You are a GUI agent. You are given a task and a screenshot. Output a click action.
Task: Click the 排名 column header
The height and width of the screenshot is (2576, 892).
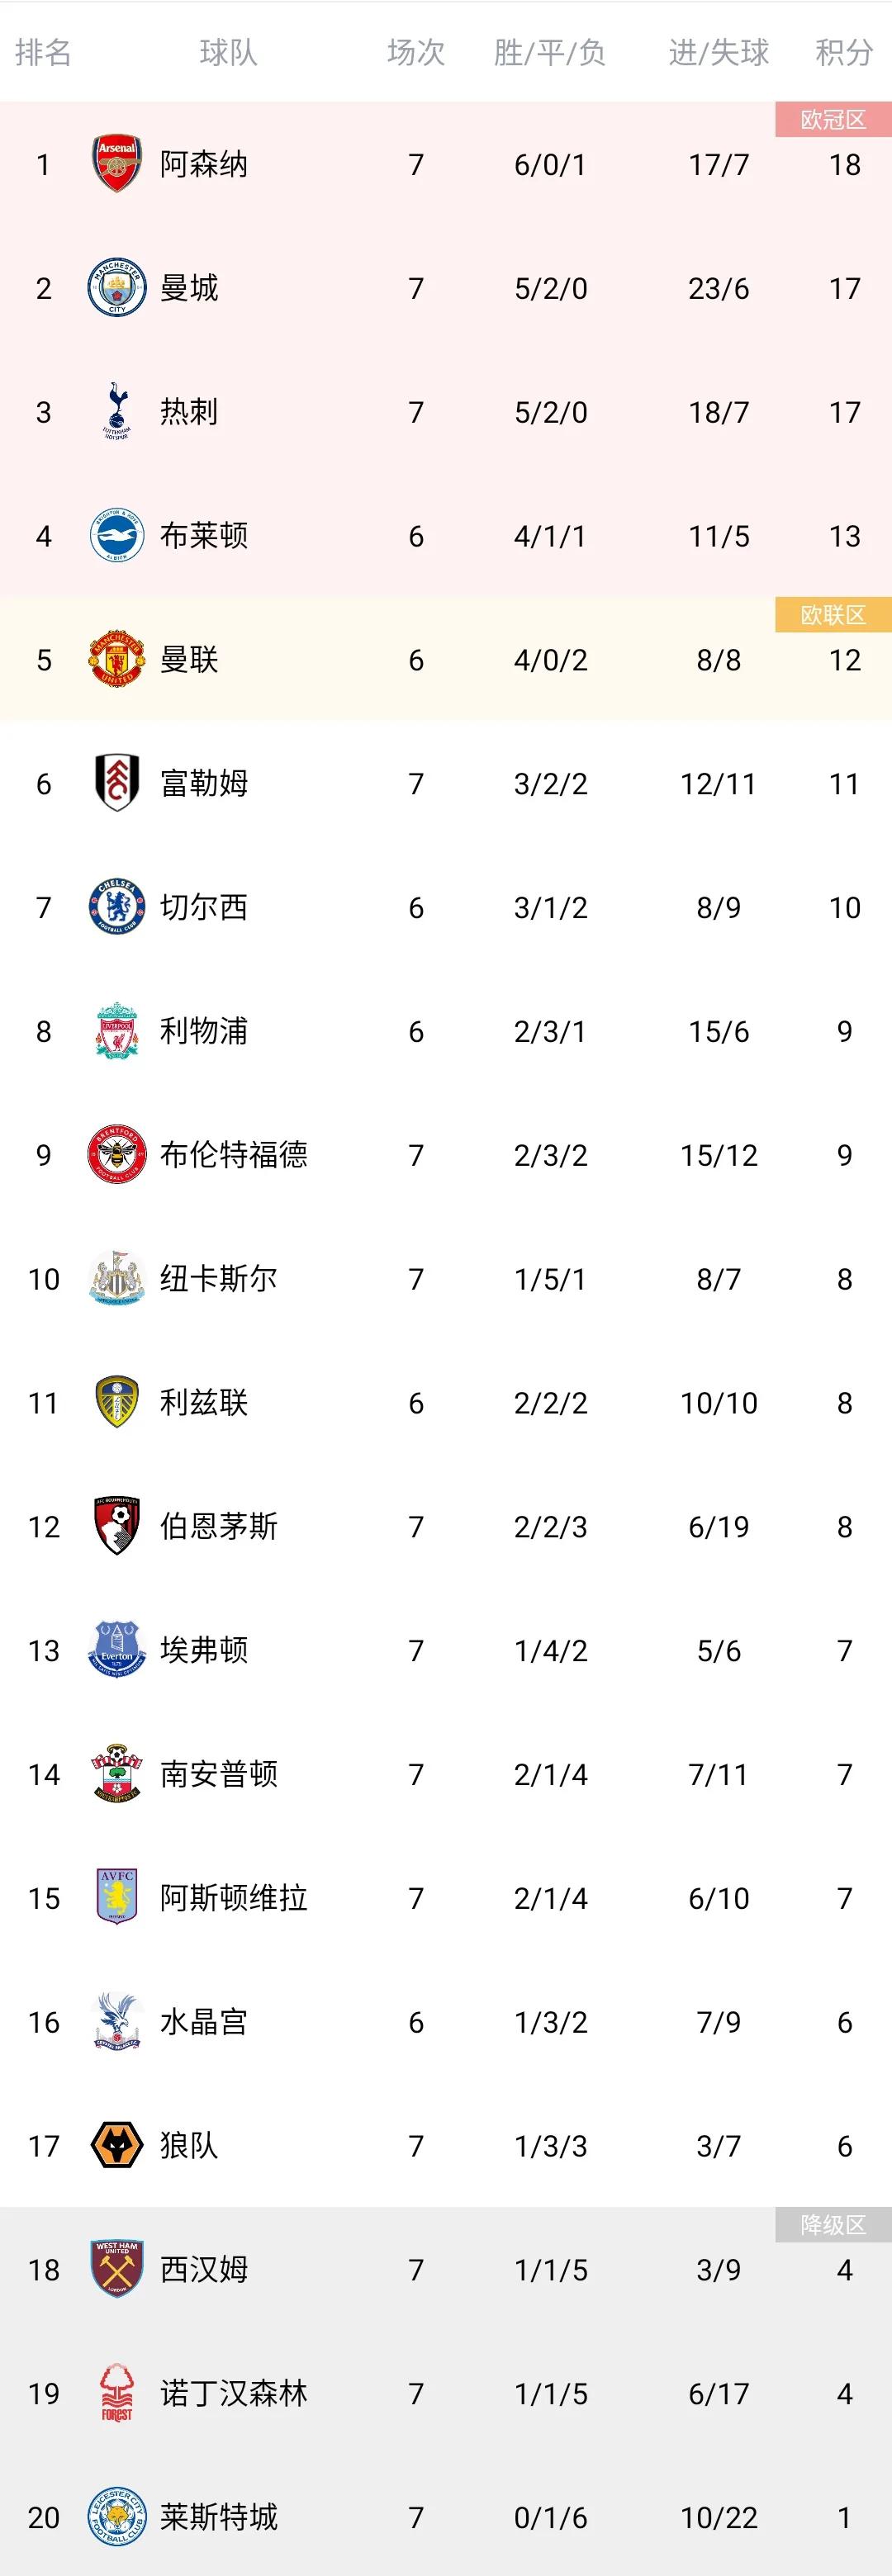point(43,52)
